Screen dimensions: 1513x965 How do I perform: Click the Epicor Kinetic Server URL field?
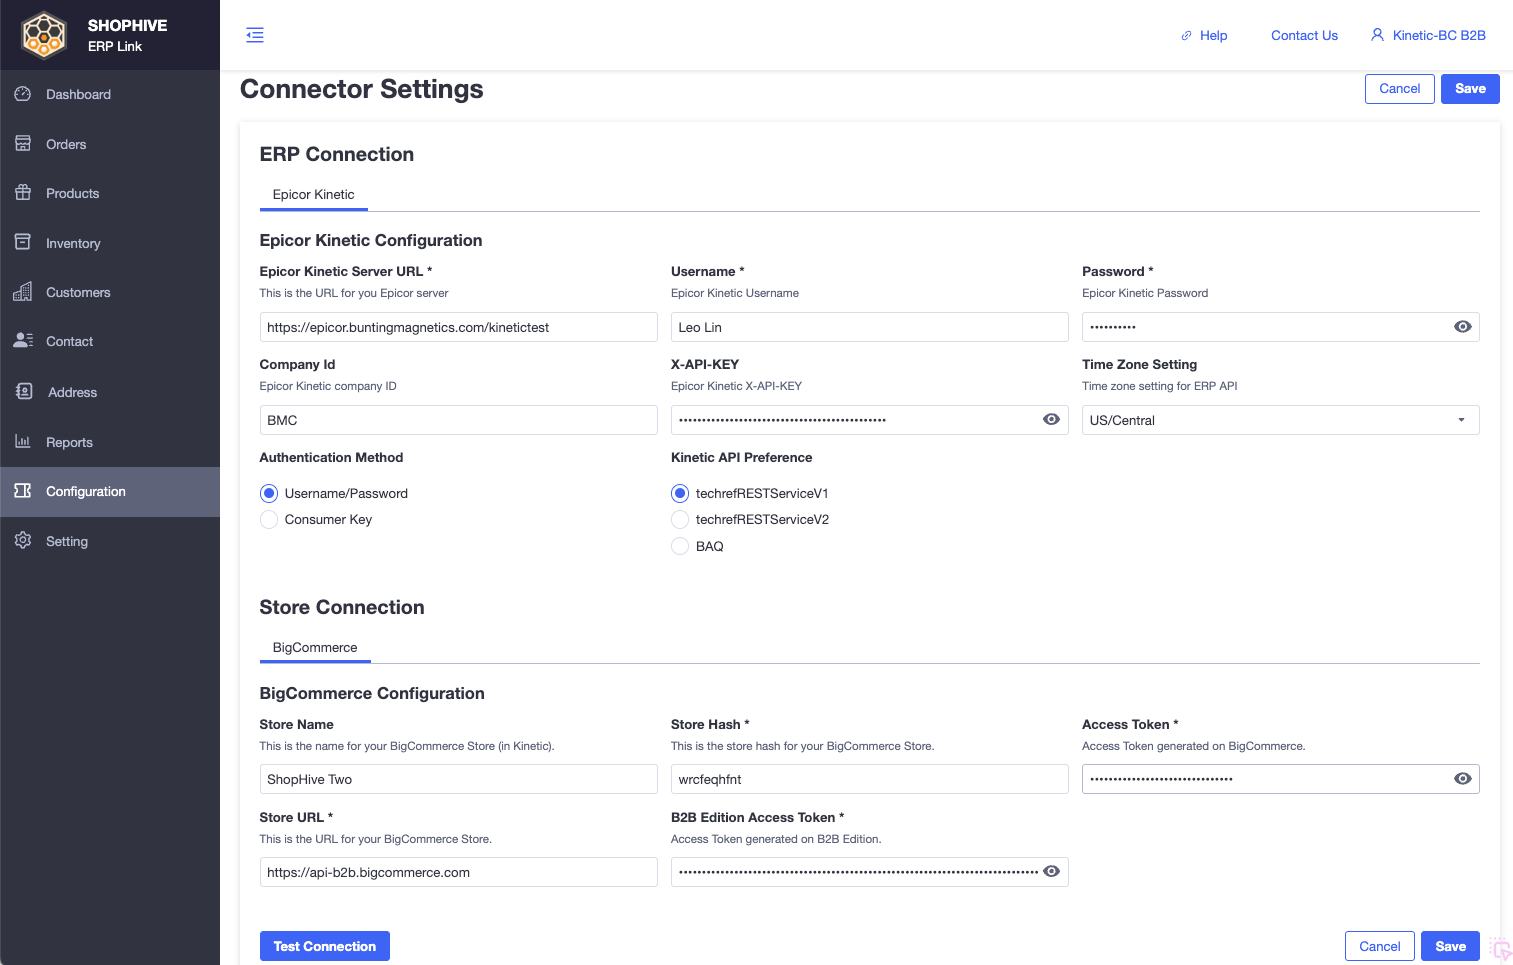[458, 327]
